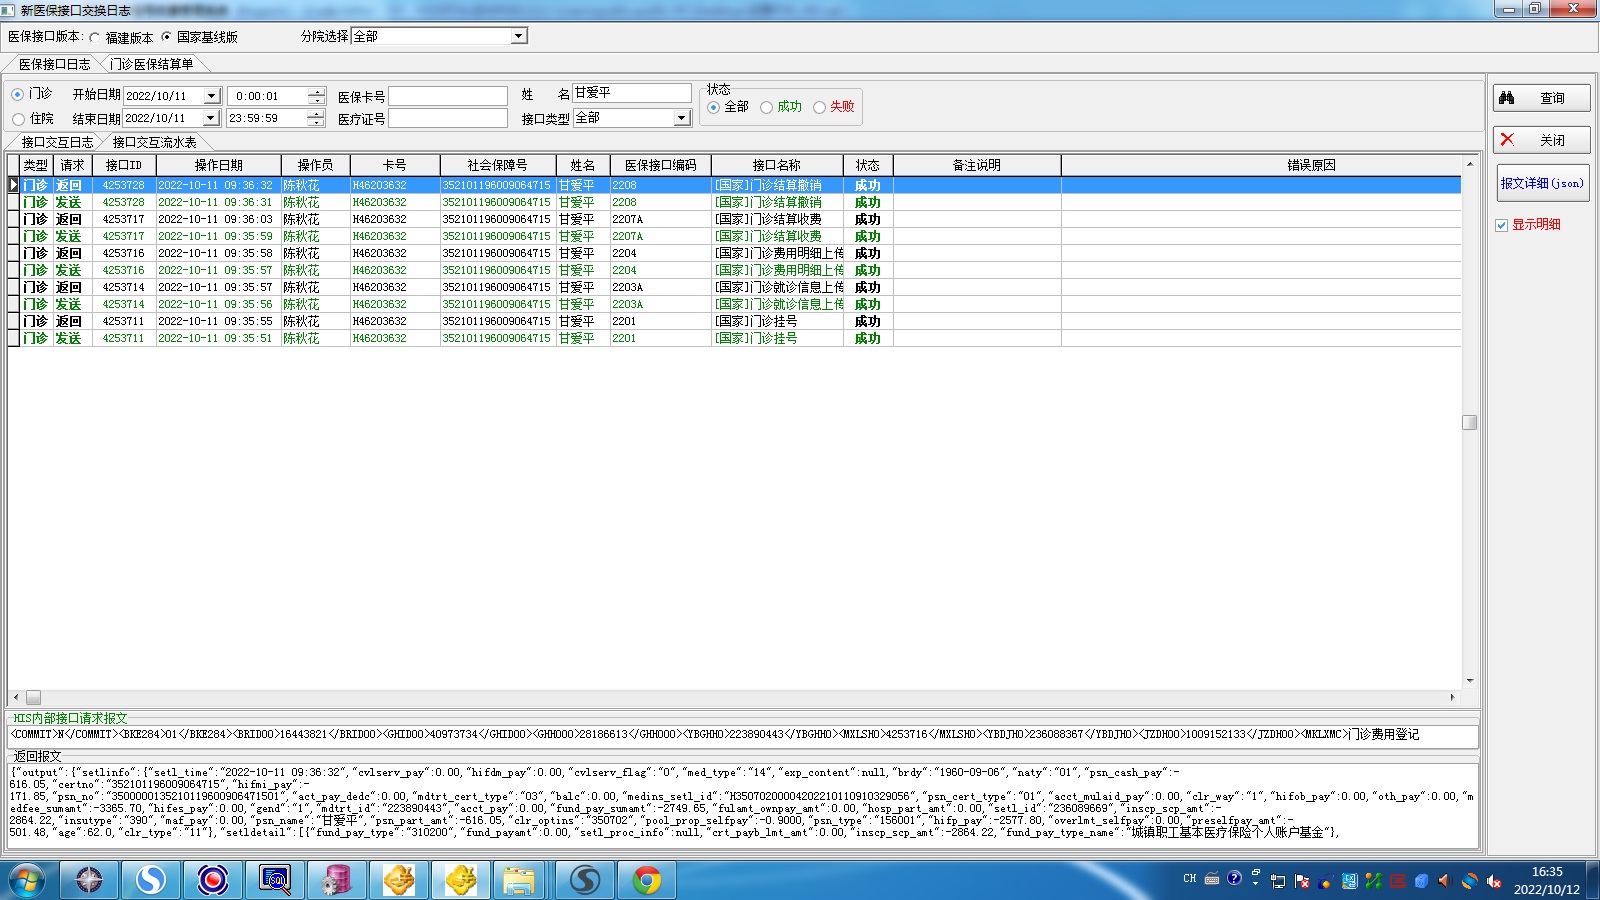1600x900 pixels.
Task: Open the red circle recorder taskbar icon
Action: tap(213, 880)
